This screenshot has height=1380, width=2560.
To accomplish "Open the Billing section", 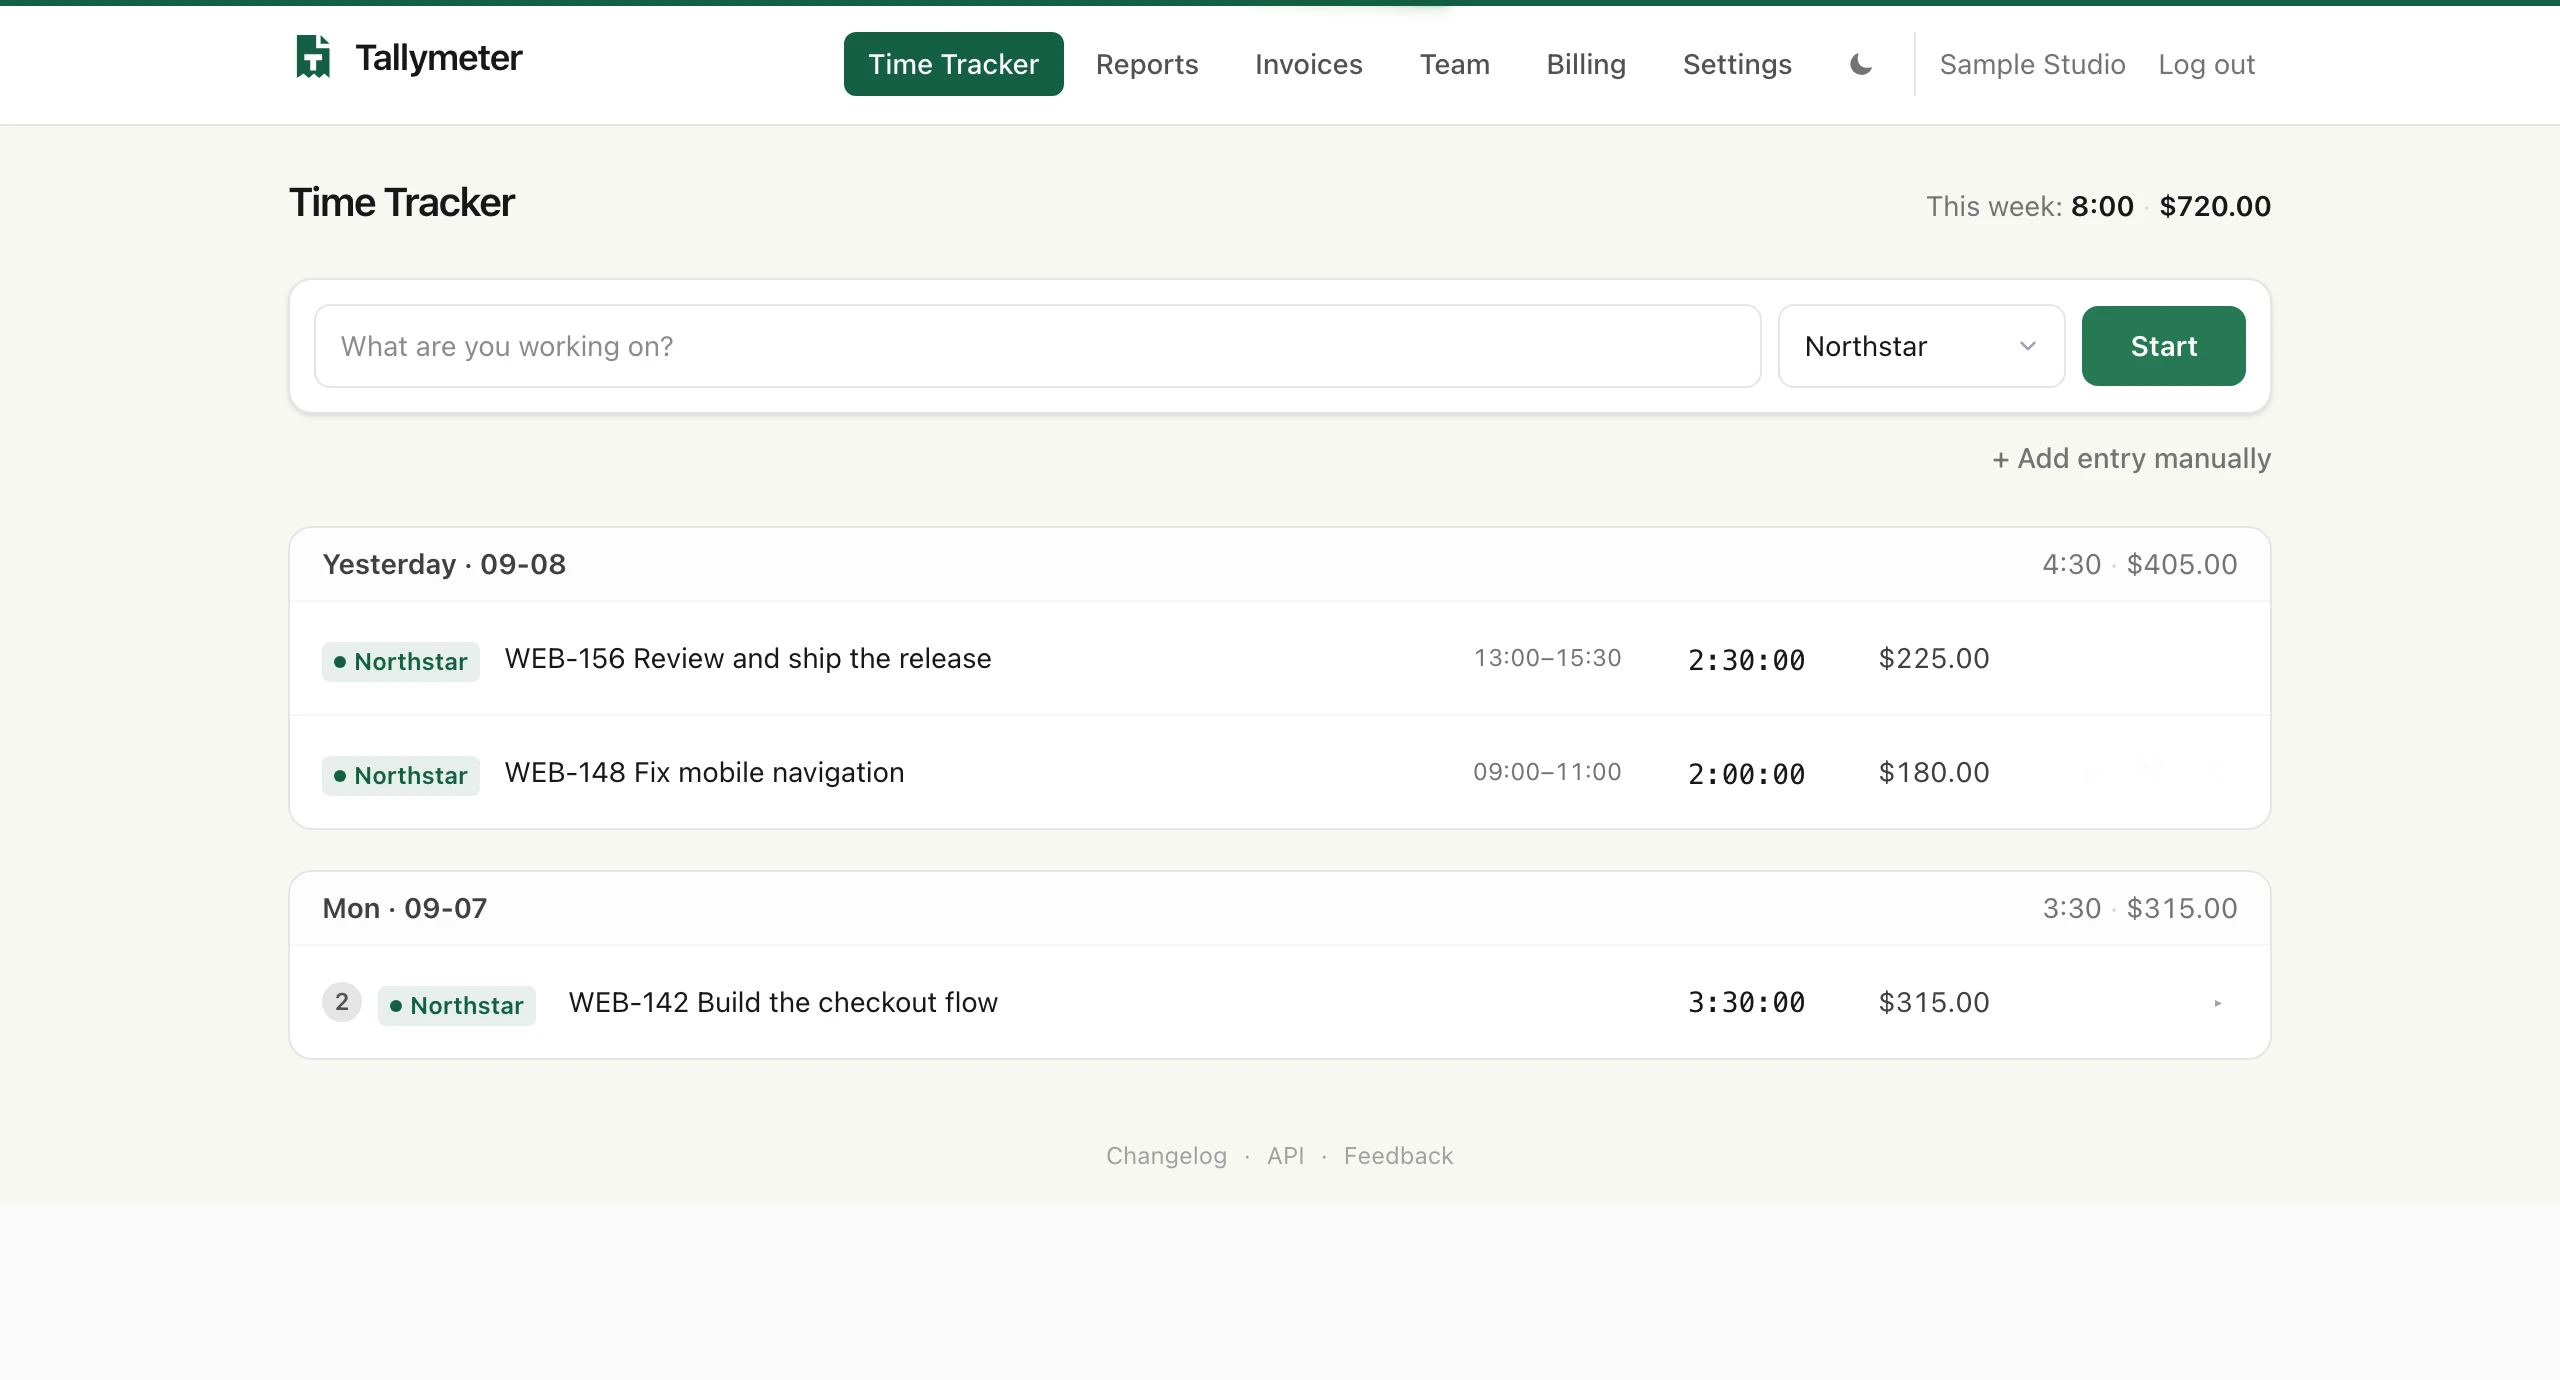I will pos(1586,64).
